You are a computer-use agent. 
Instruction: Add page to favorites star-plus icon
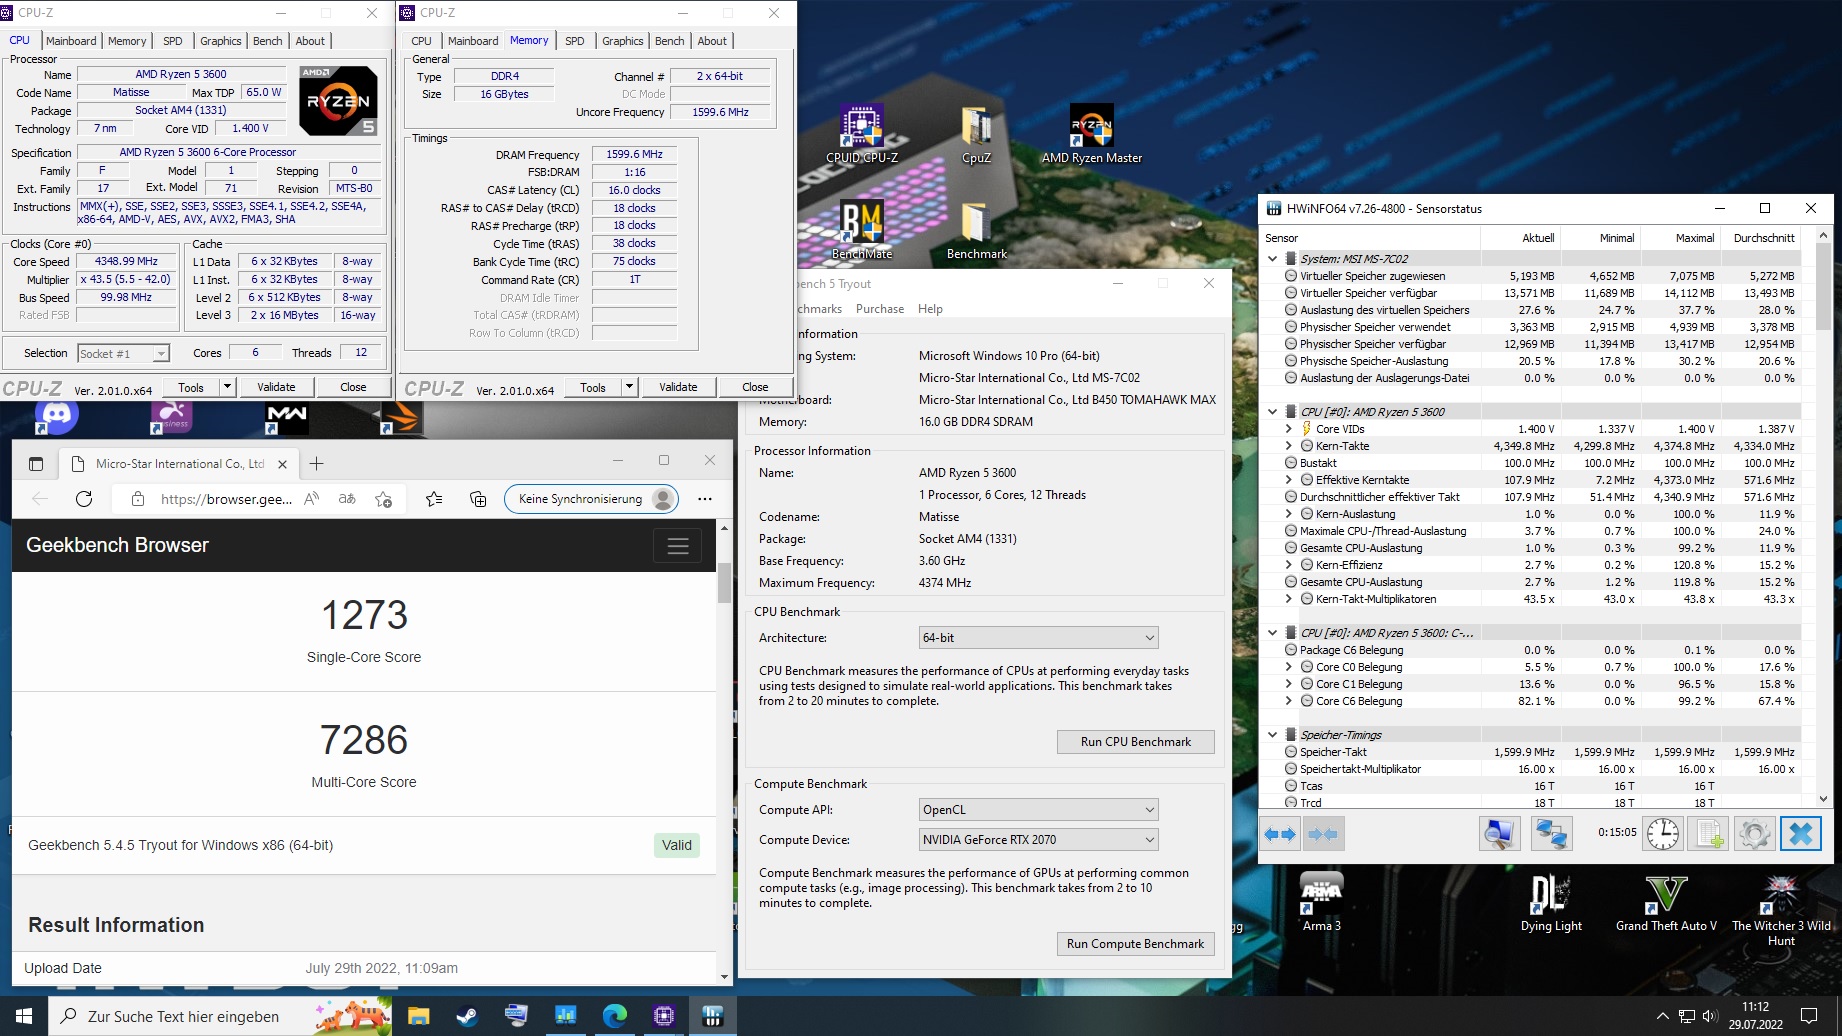pyautogui.click(x=383, y=499)
